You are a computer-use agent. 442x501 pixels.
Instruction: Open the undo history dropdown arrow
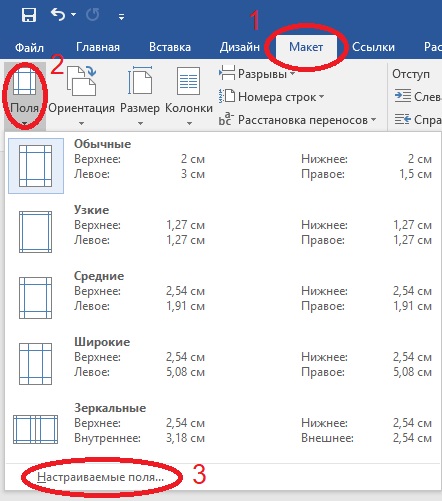tap(74, 15)
